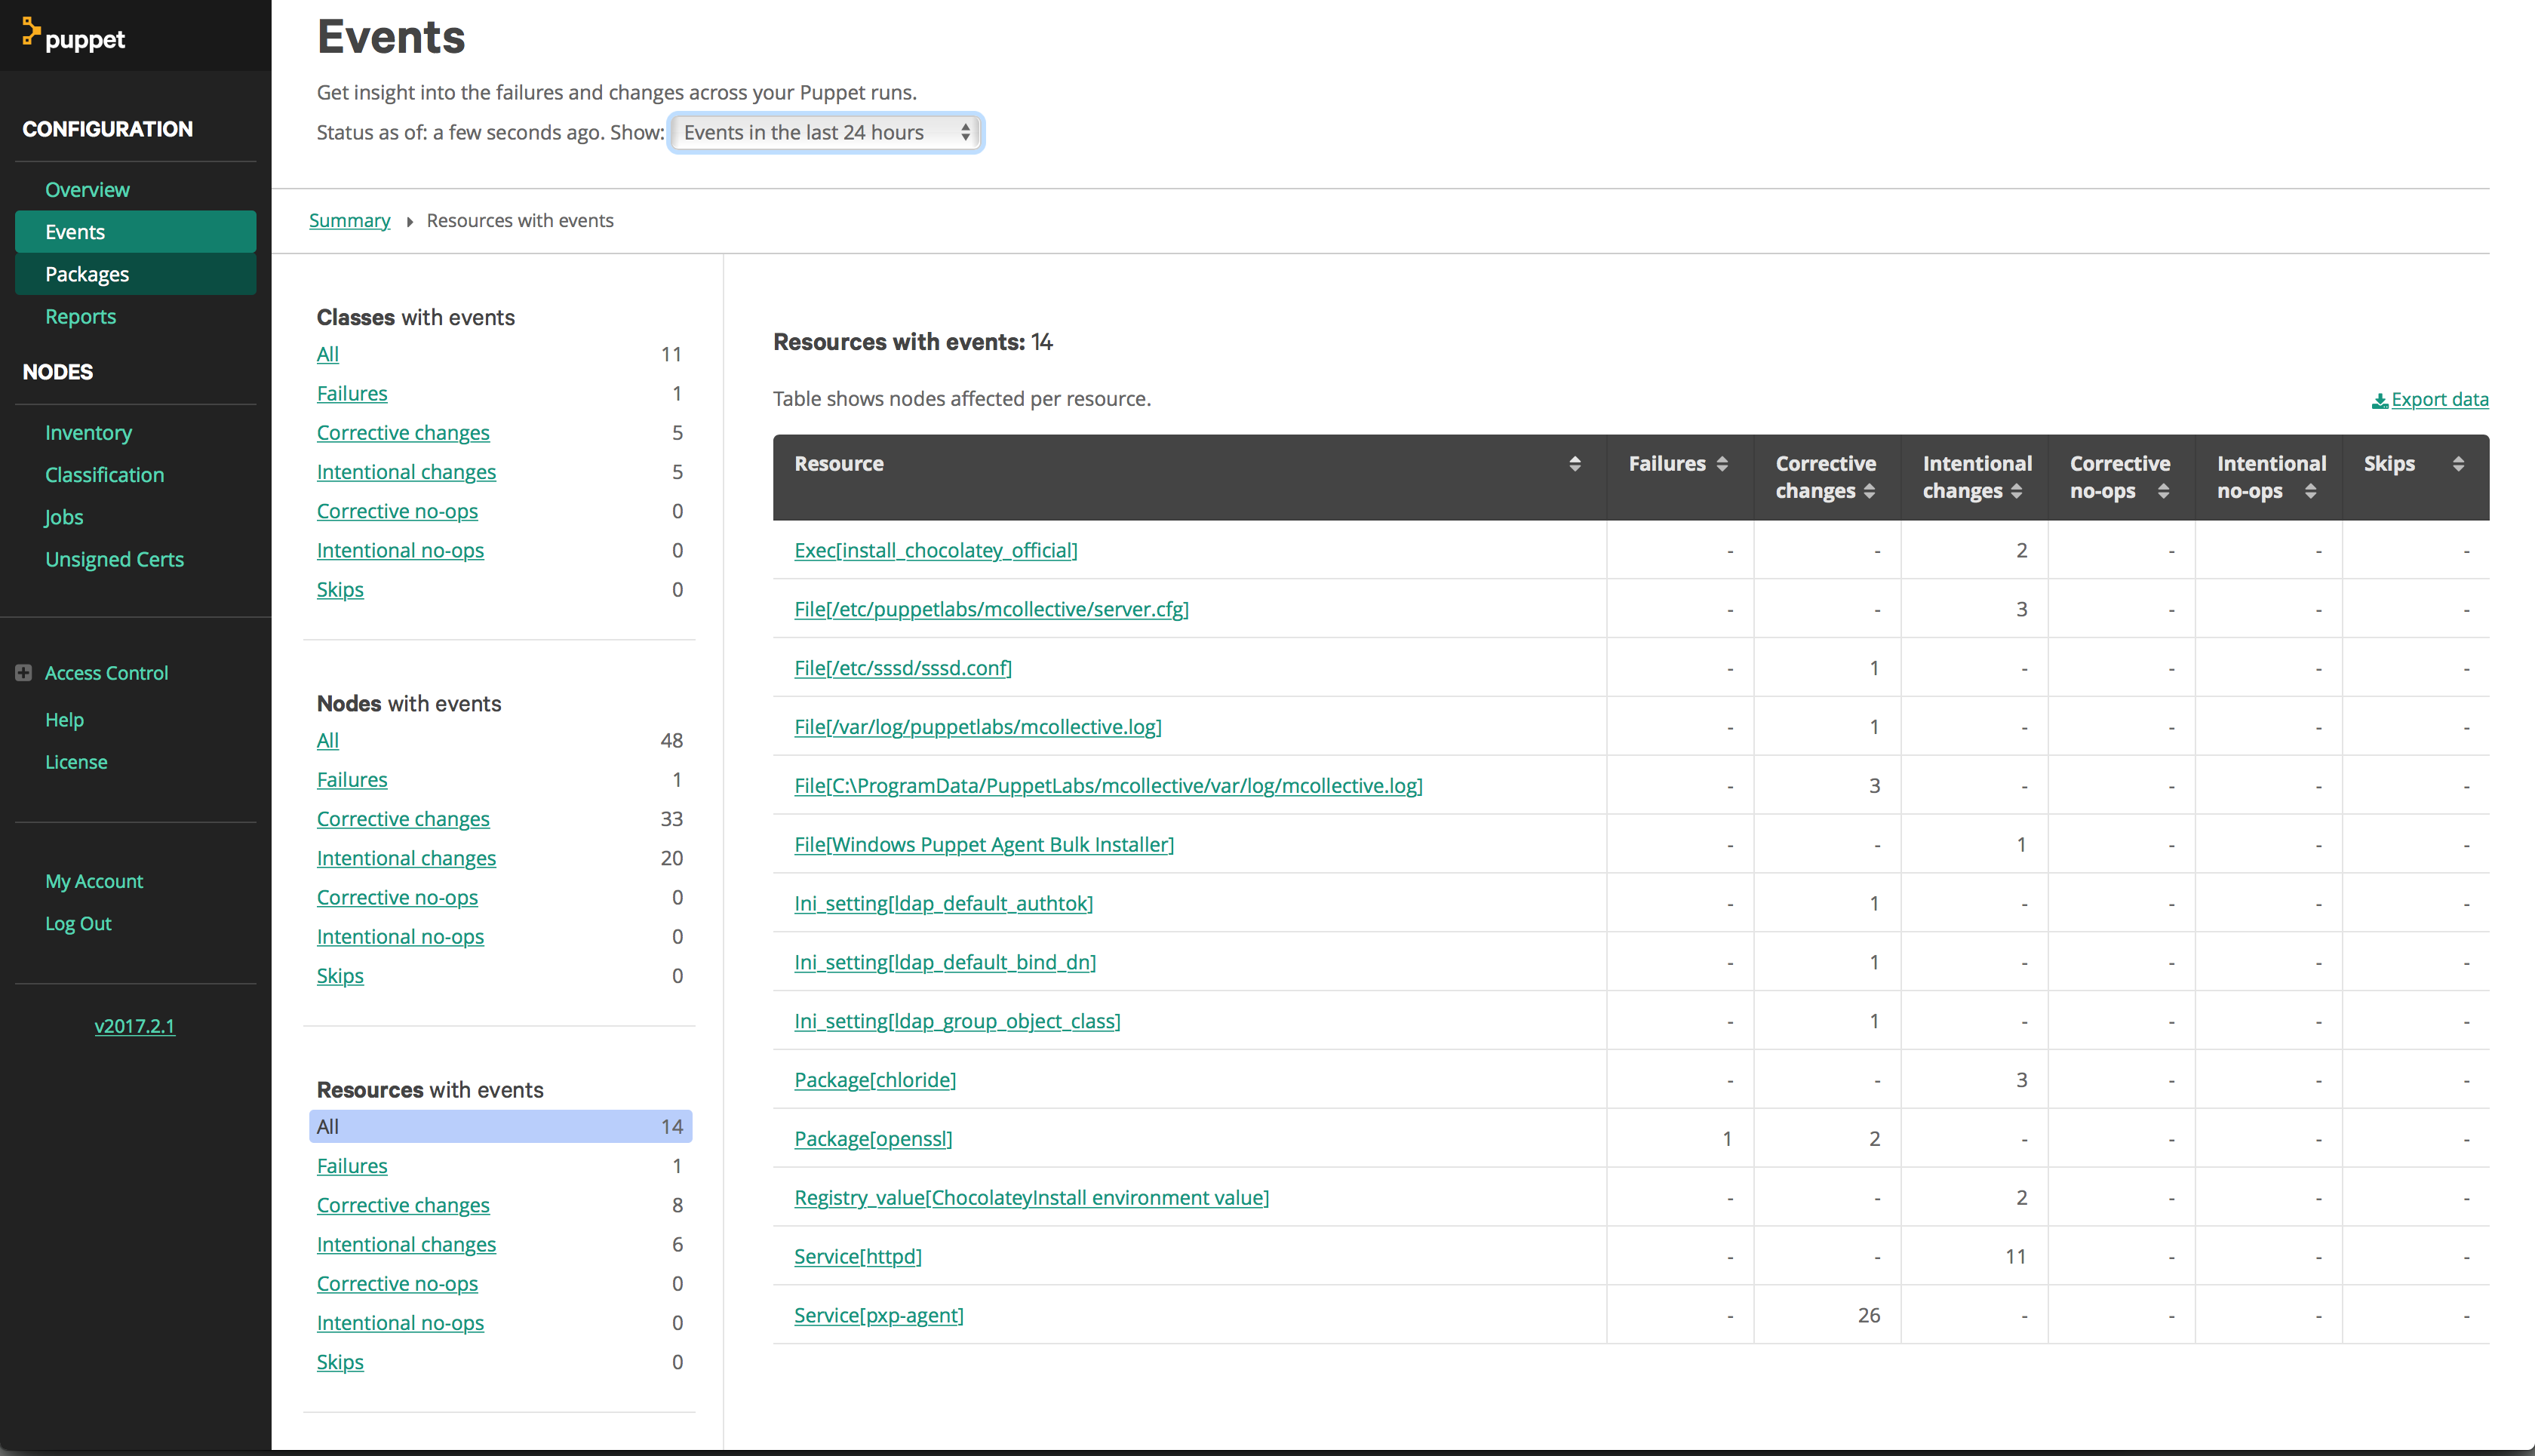This screenshot has width=2535, height=1456.
Task: Sort by Failures column arrows
Action: [x=1722, y=464]
